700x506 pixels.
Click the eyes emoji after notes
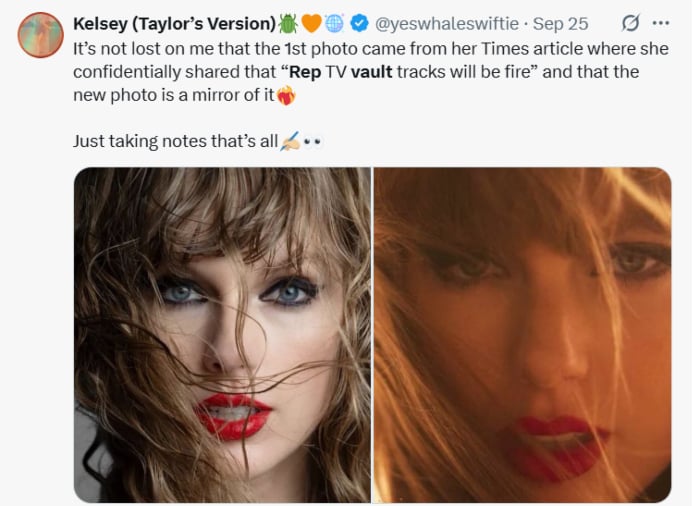[x=313, y=141]
